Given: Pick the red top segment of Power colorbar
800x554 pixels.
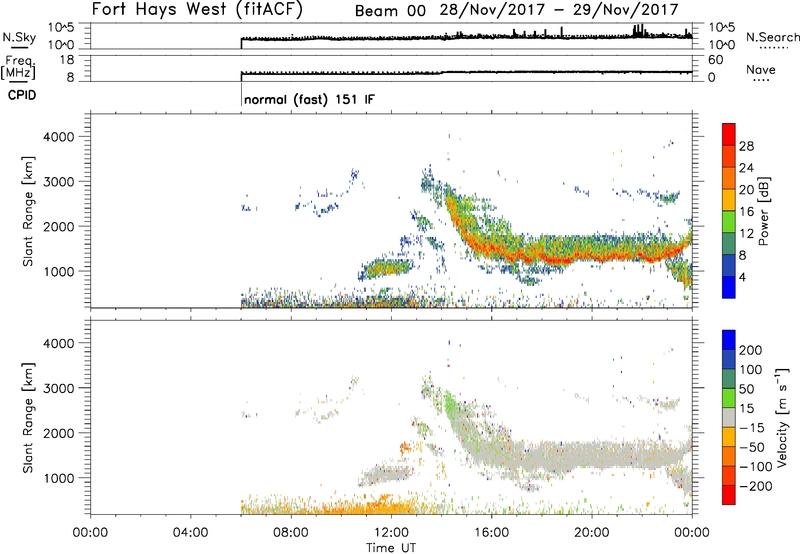Looking at the screenshot, I should [729, 134].
